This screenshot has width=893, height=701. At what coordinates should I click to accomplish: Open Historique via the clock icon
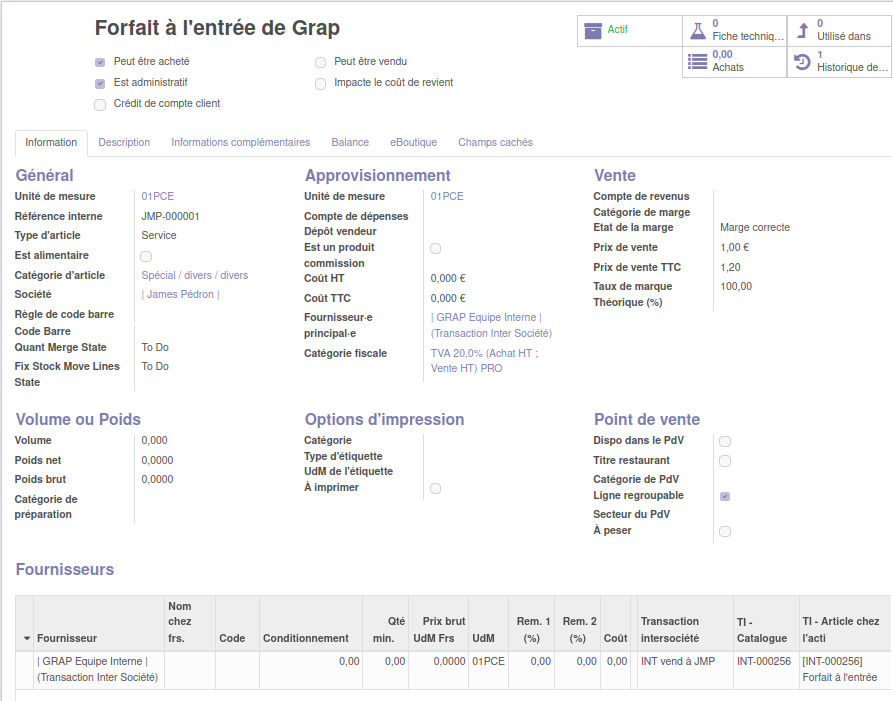point(802,62)
